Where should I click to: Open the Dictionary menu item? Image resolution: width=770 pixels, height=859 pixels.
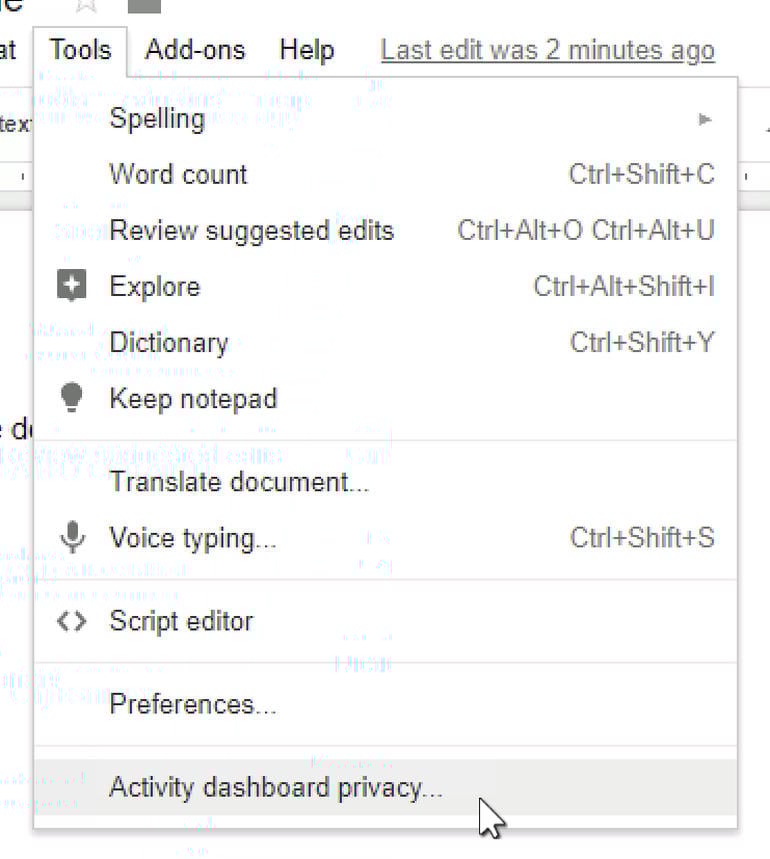[x=168, y=343]
